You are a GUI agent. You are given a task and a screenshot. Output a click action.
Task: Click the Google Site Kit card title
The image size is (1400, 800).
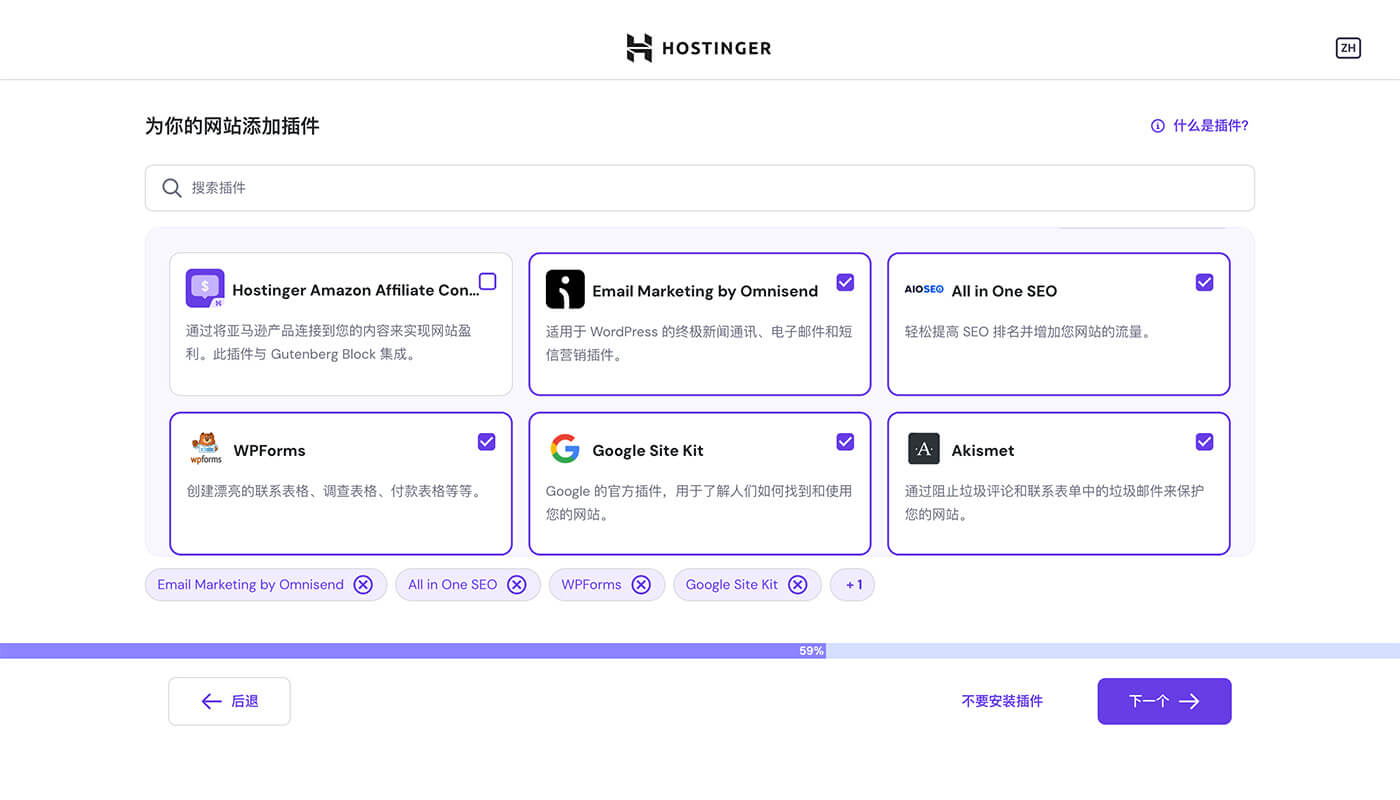coord(648,451)
